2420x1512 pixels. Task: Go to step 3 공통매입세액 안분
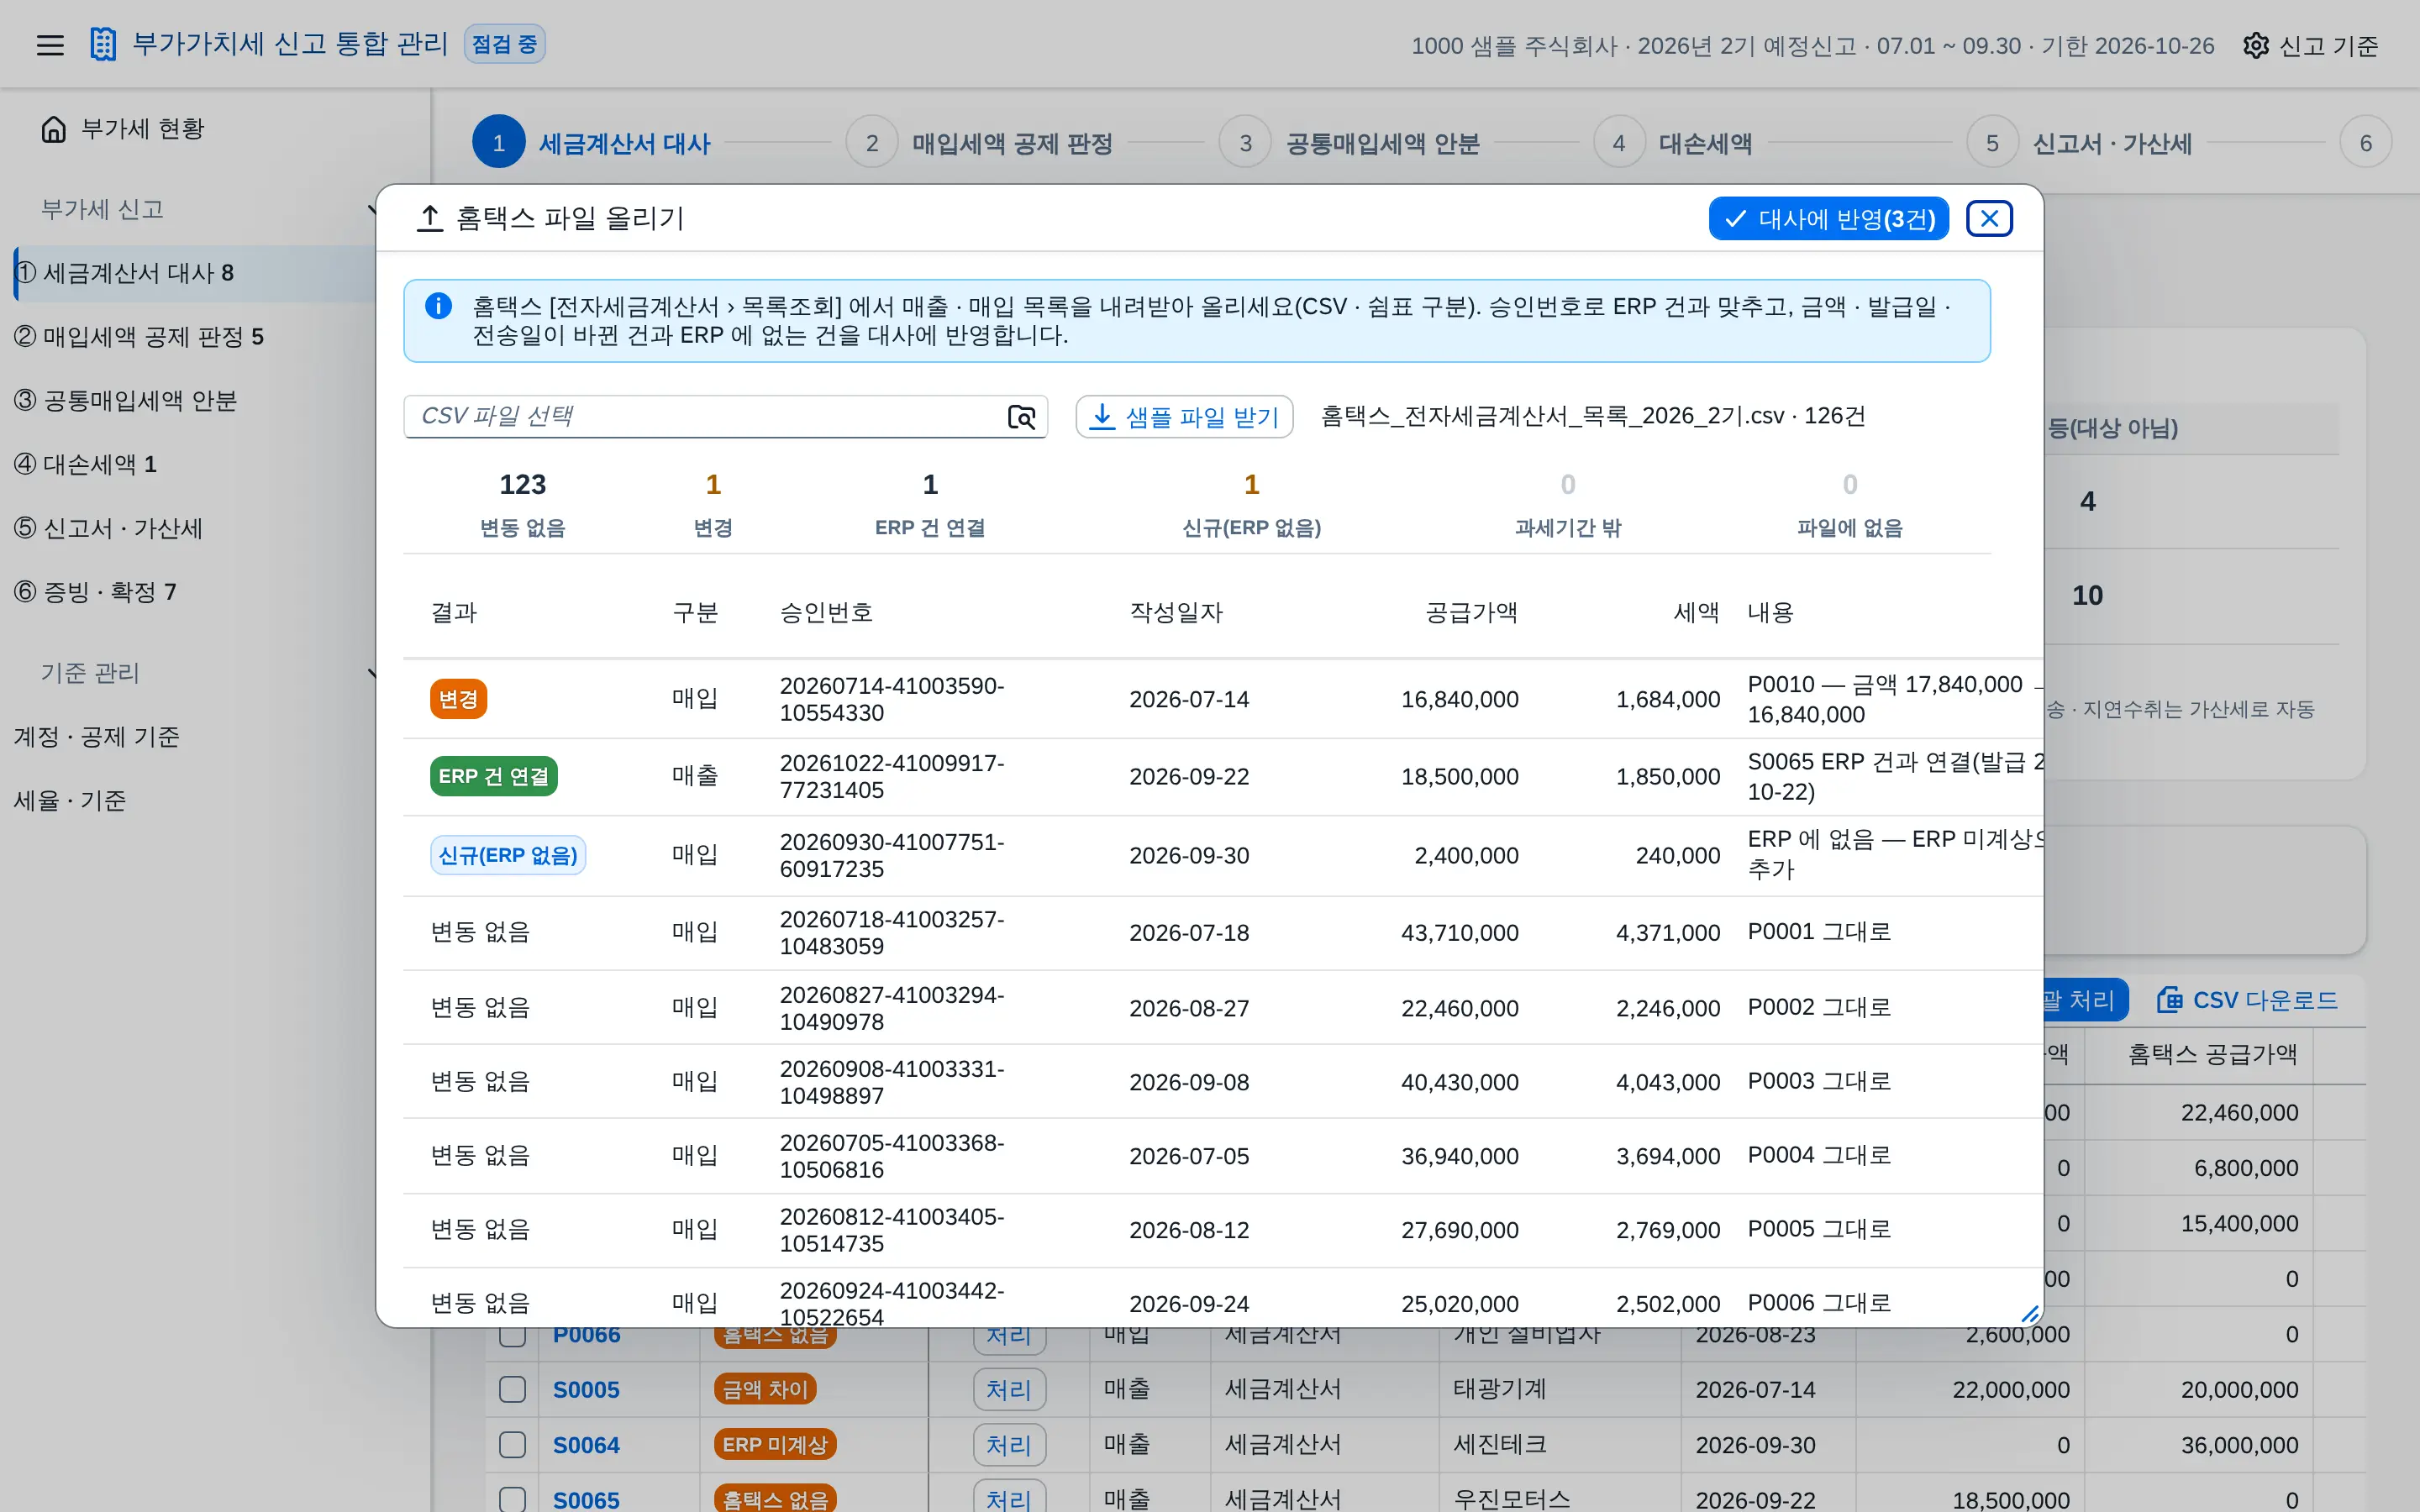click(1349, 143)
